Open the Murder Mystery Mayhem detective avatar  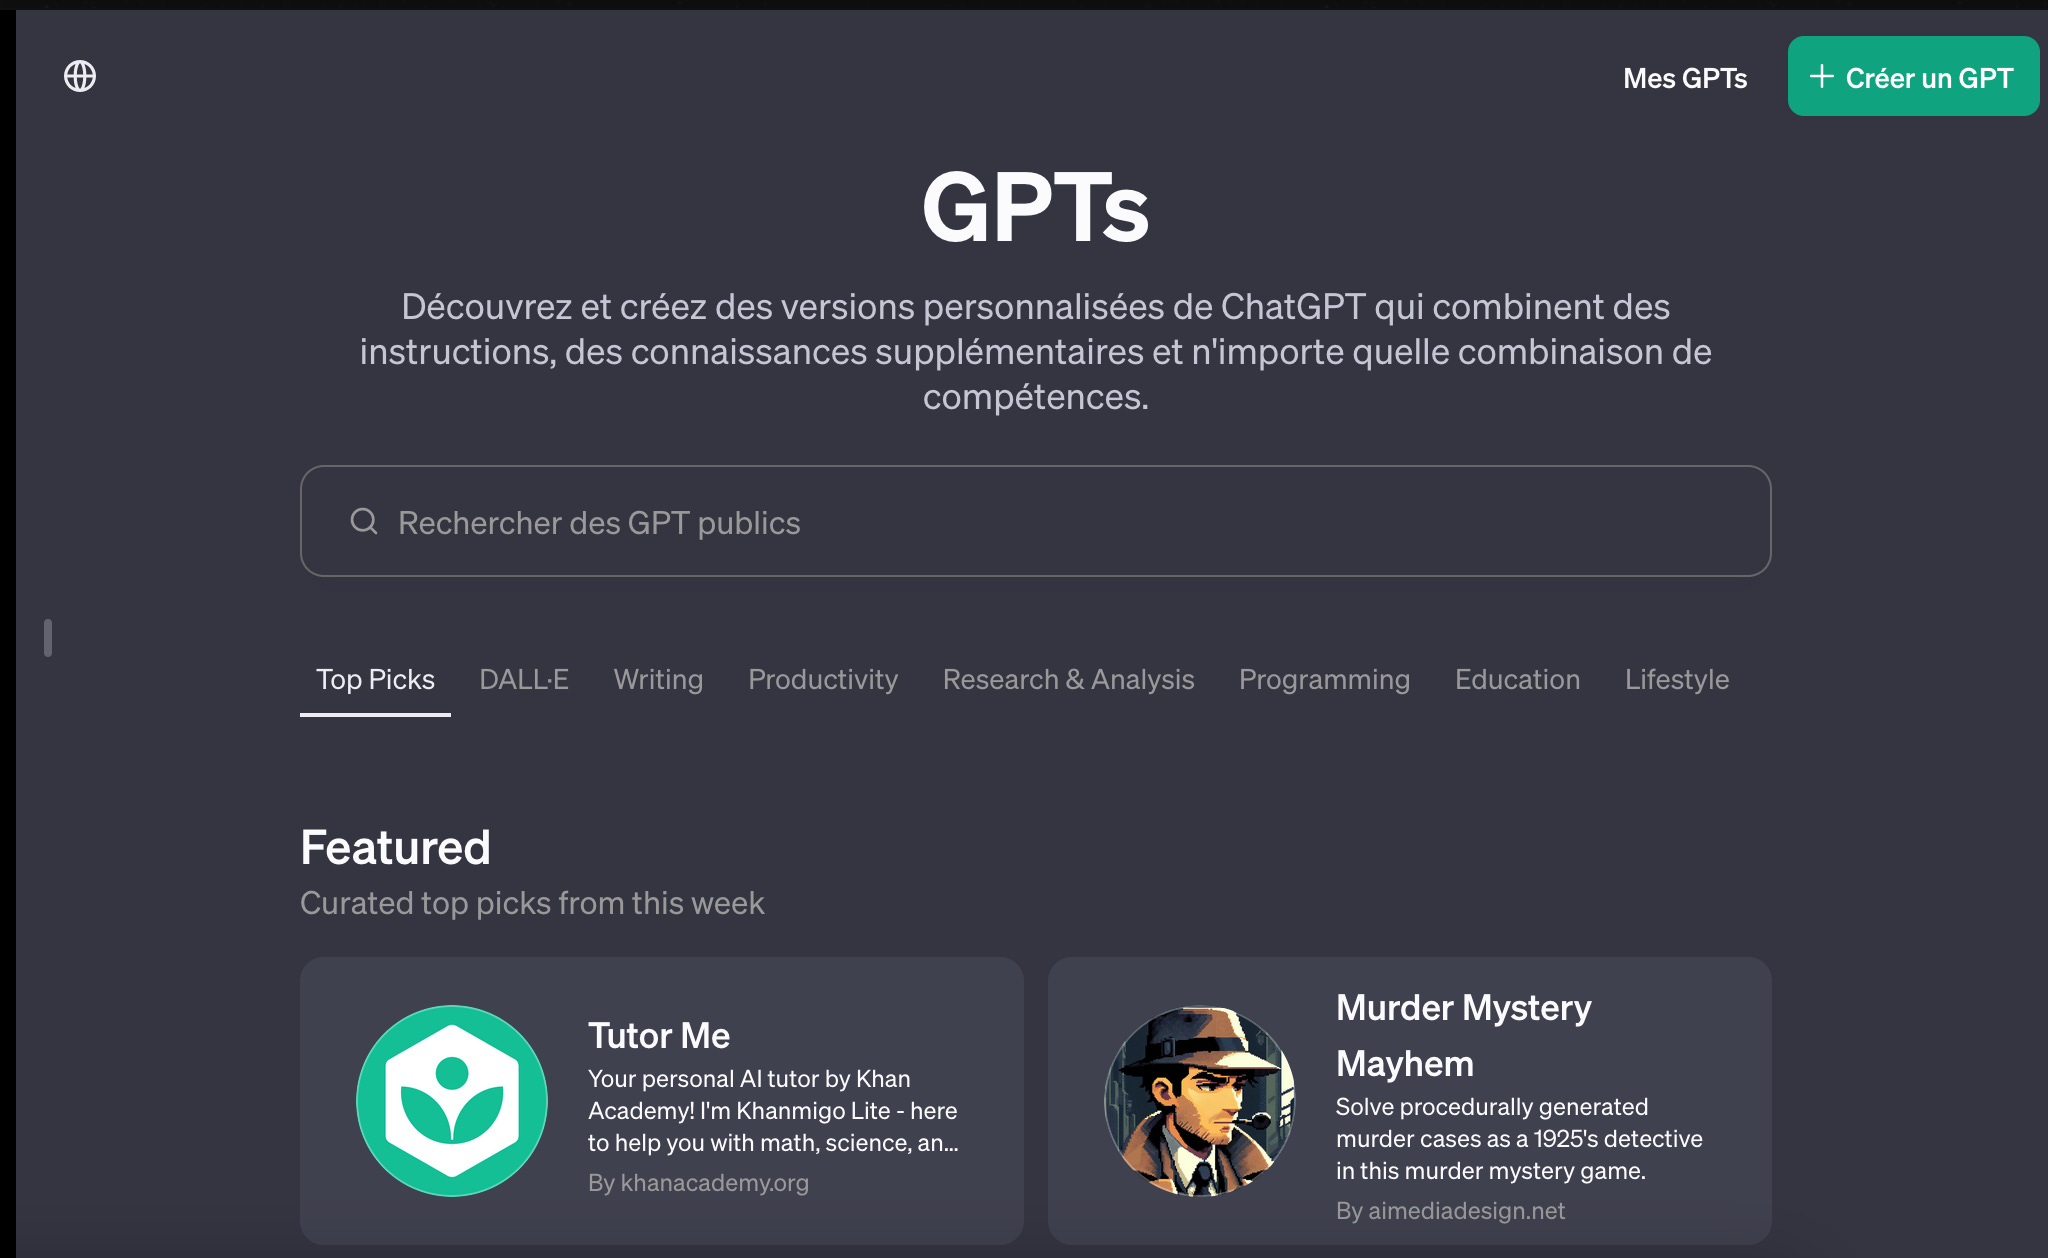pos(1200,1101)
